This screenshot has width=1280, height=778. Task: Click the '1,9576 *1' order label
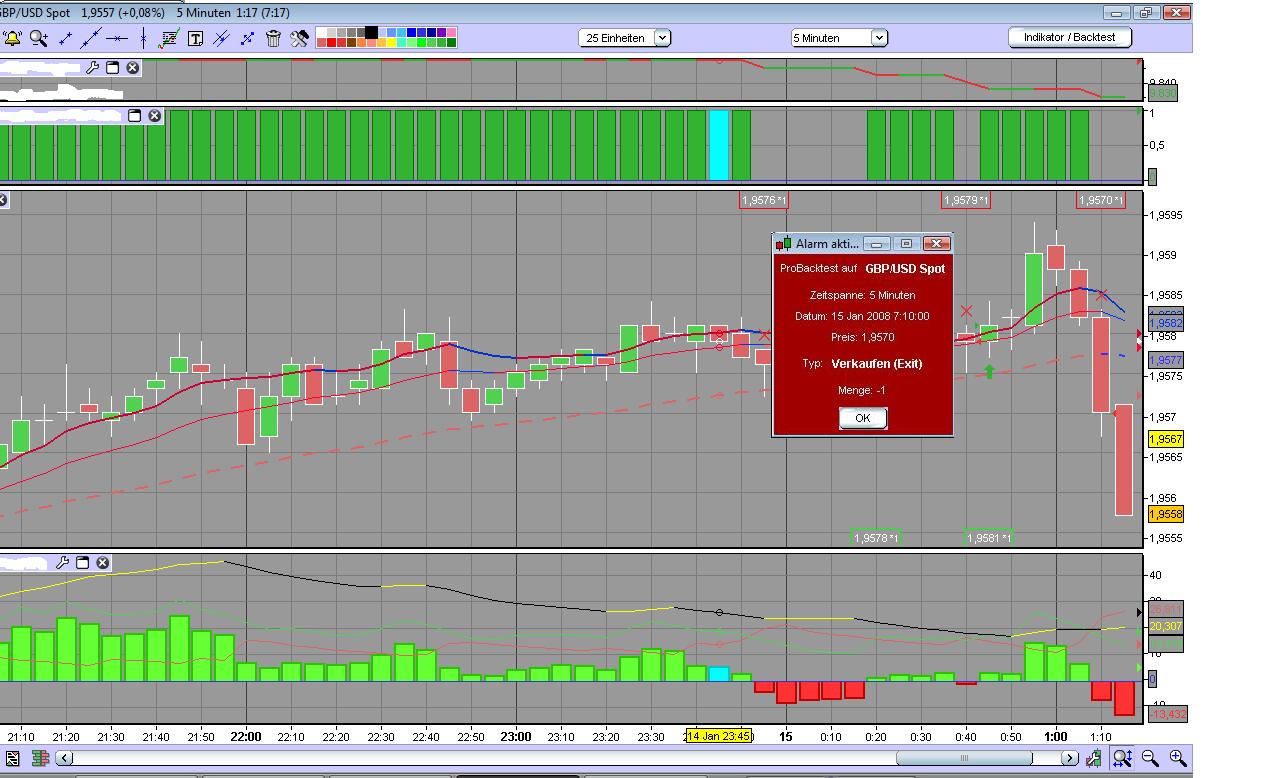764,201
